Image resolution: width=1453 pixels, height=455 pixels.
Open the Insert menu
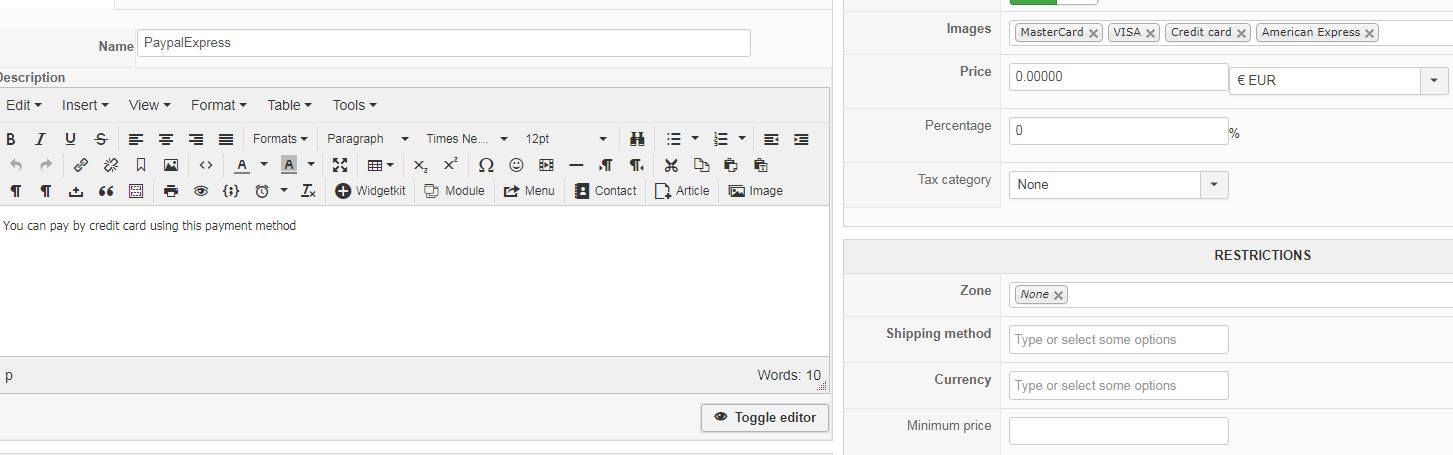(x=85, y=105)
